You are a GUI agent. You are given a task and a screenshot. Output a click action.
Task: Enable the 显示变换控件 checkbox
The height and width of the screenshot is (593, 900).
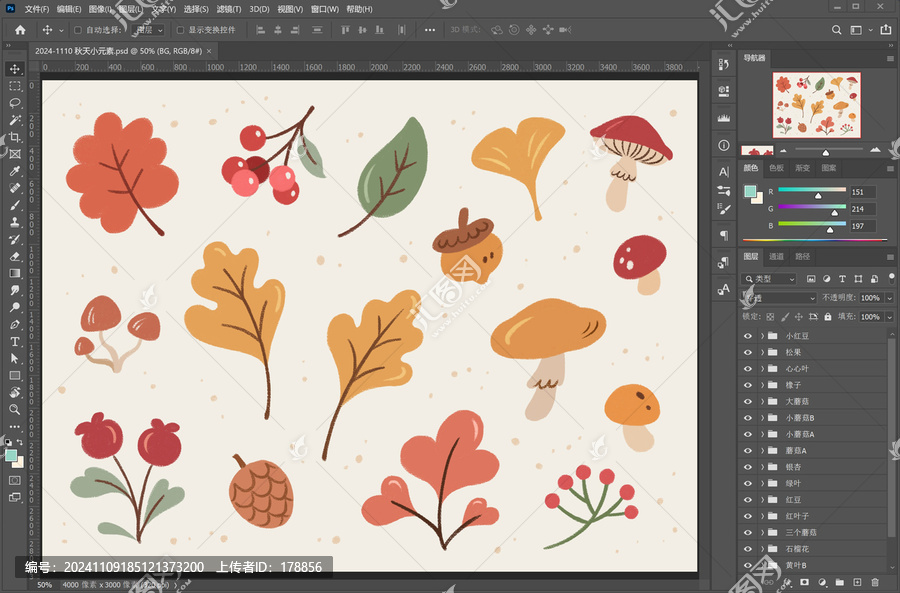tap(180, 30)
